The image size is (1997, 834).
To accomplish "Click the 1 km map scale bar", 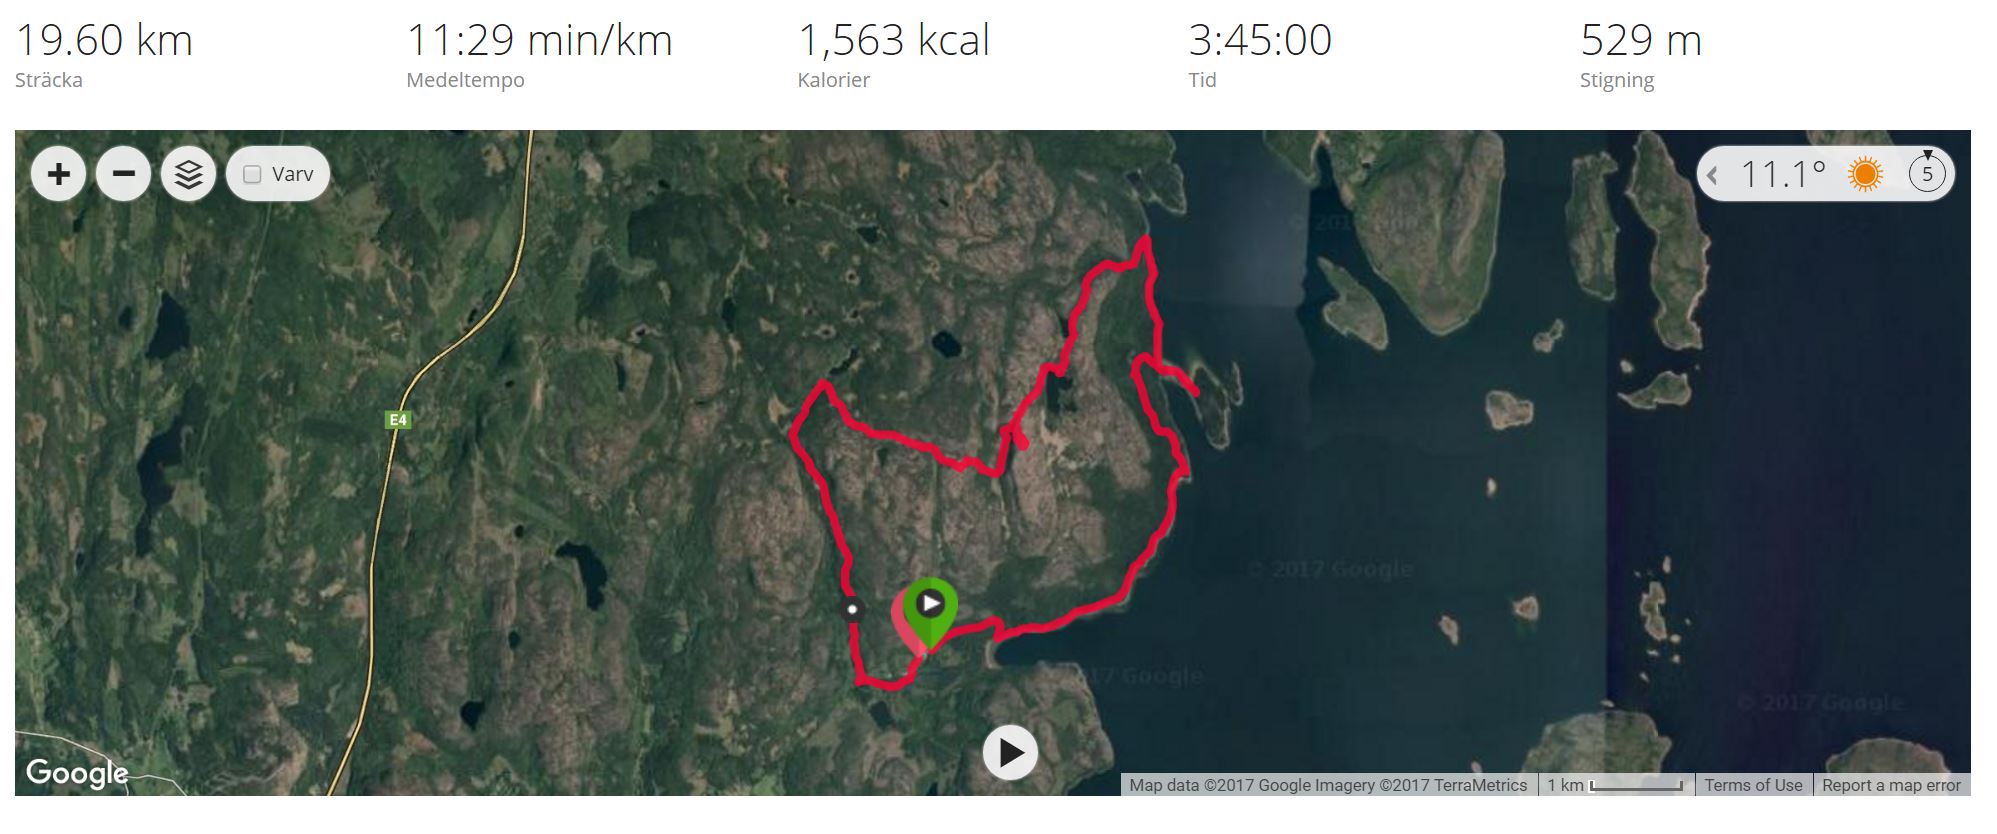I will [1615, 785].
